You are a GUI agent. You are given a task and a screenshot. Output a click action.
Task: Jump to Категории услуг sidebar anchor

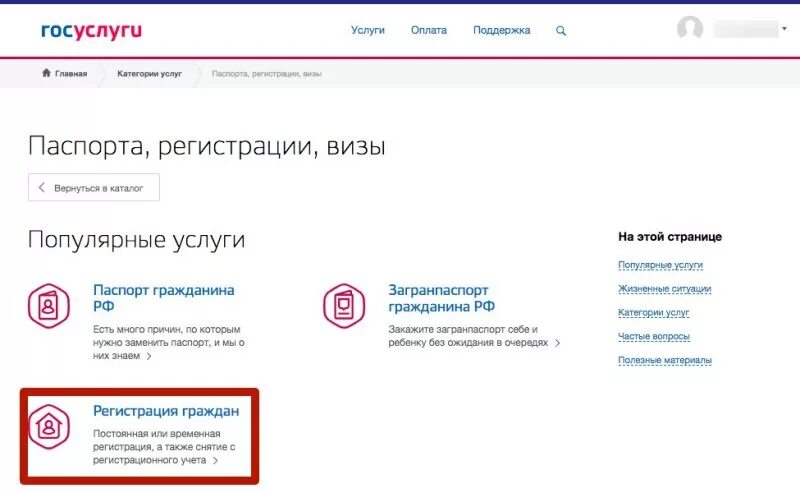[x=654, y=312]
